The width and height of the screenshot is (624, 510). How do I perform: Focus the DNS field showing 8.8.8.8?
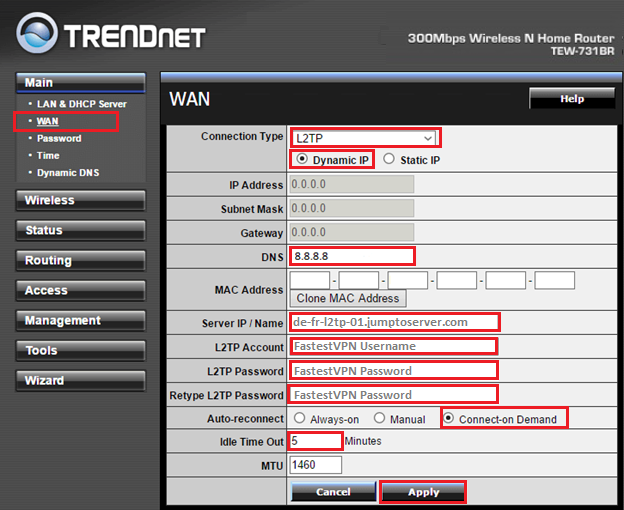tap(352, 256)
